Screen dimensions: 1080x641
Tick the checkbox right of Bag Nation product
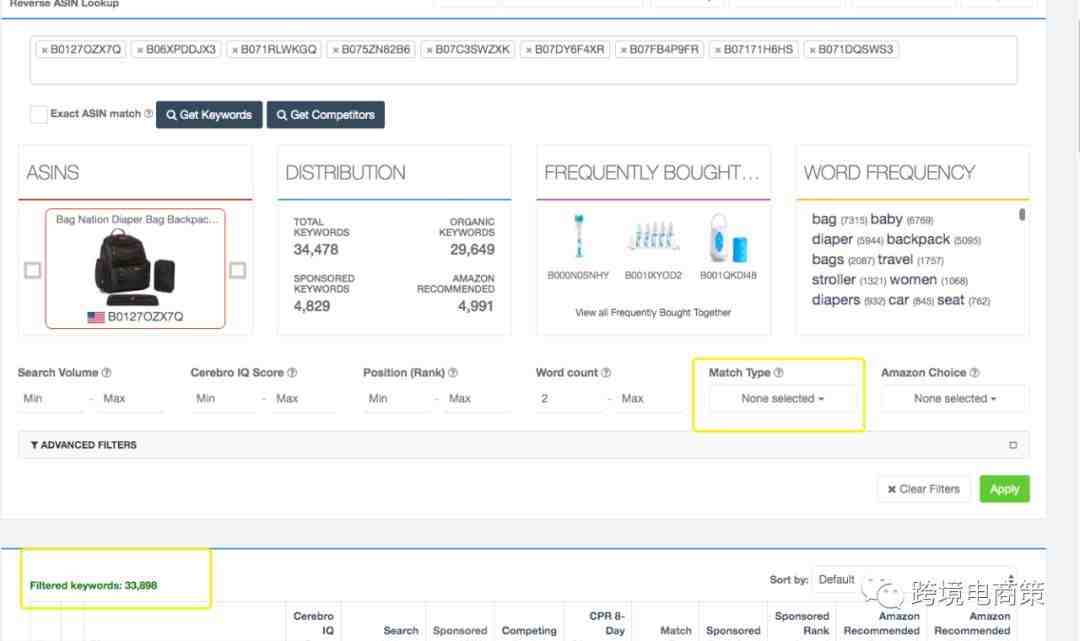pyautogui.click(x=237, y=271)
